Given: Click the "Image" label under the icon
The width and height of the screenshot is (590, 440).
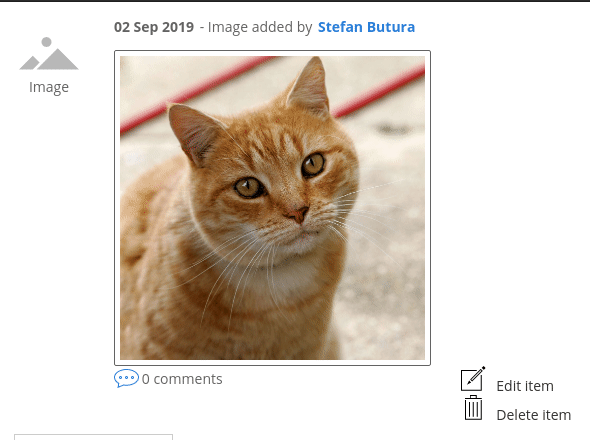Looking at the screenshot, I should click(x=49, y=87).
